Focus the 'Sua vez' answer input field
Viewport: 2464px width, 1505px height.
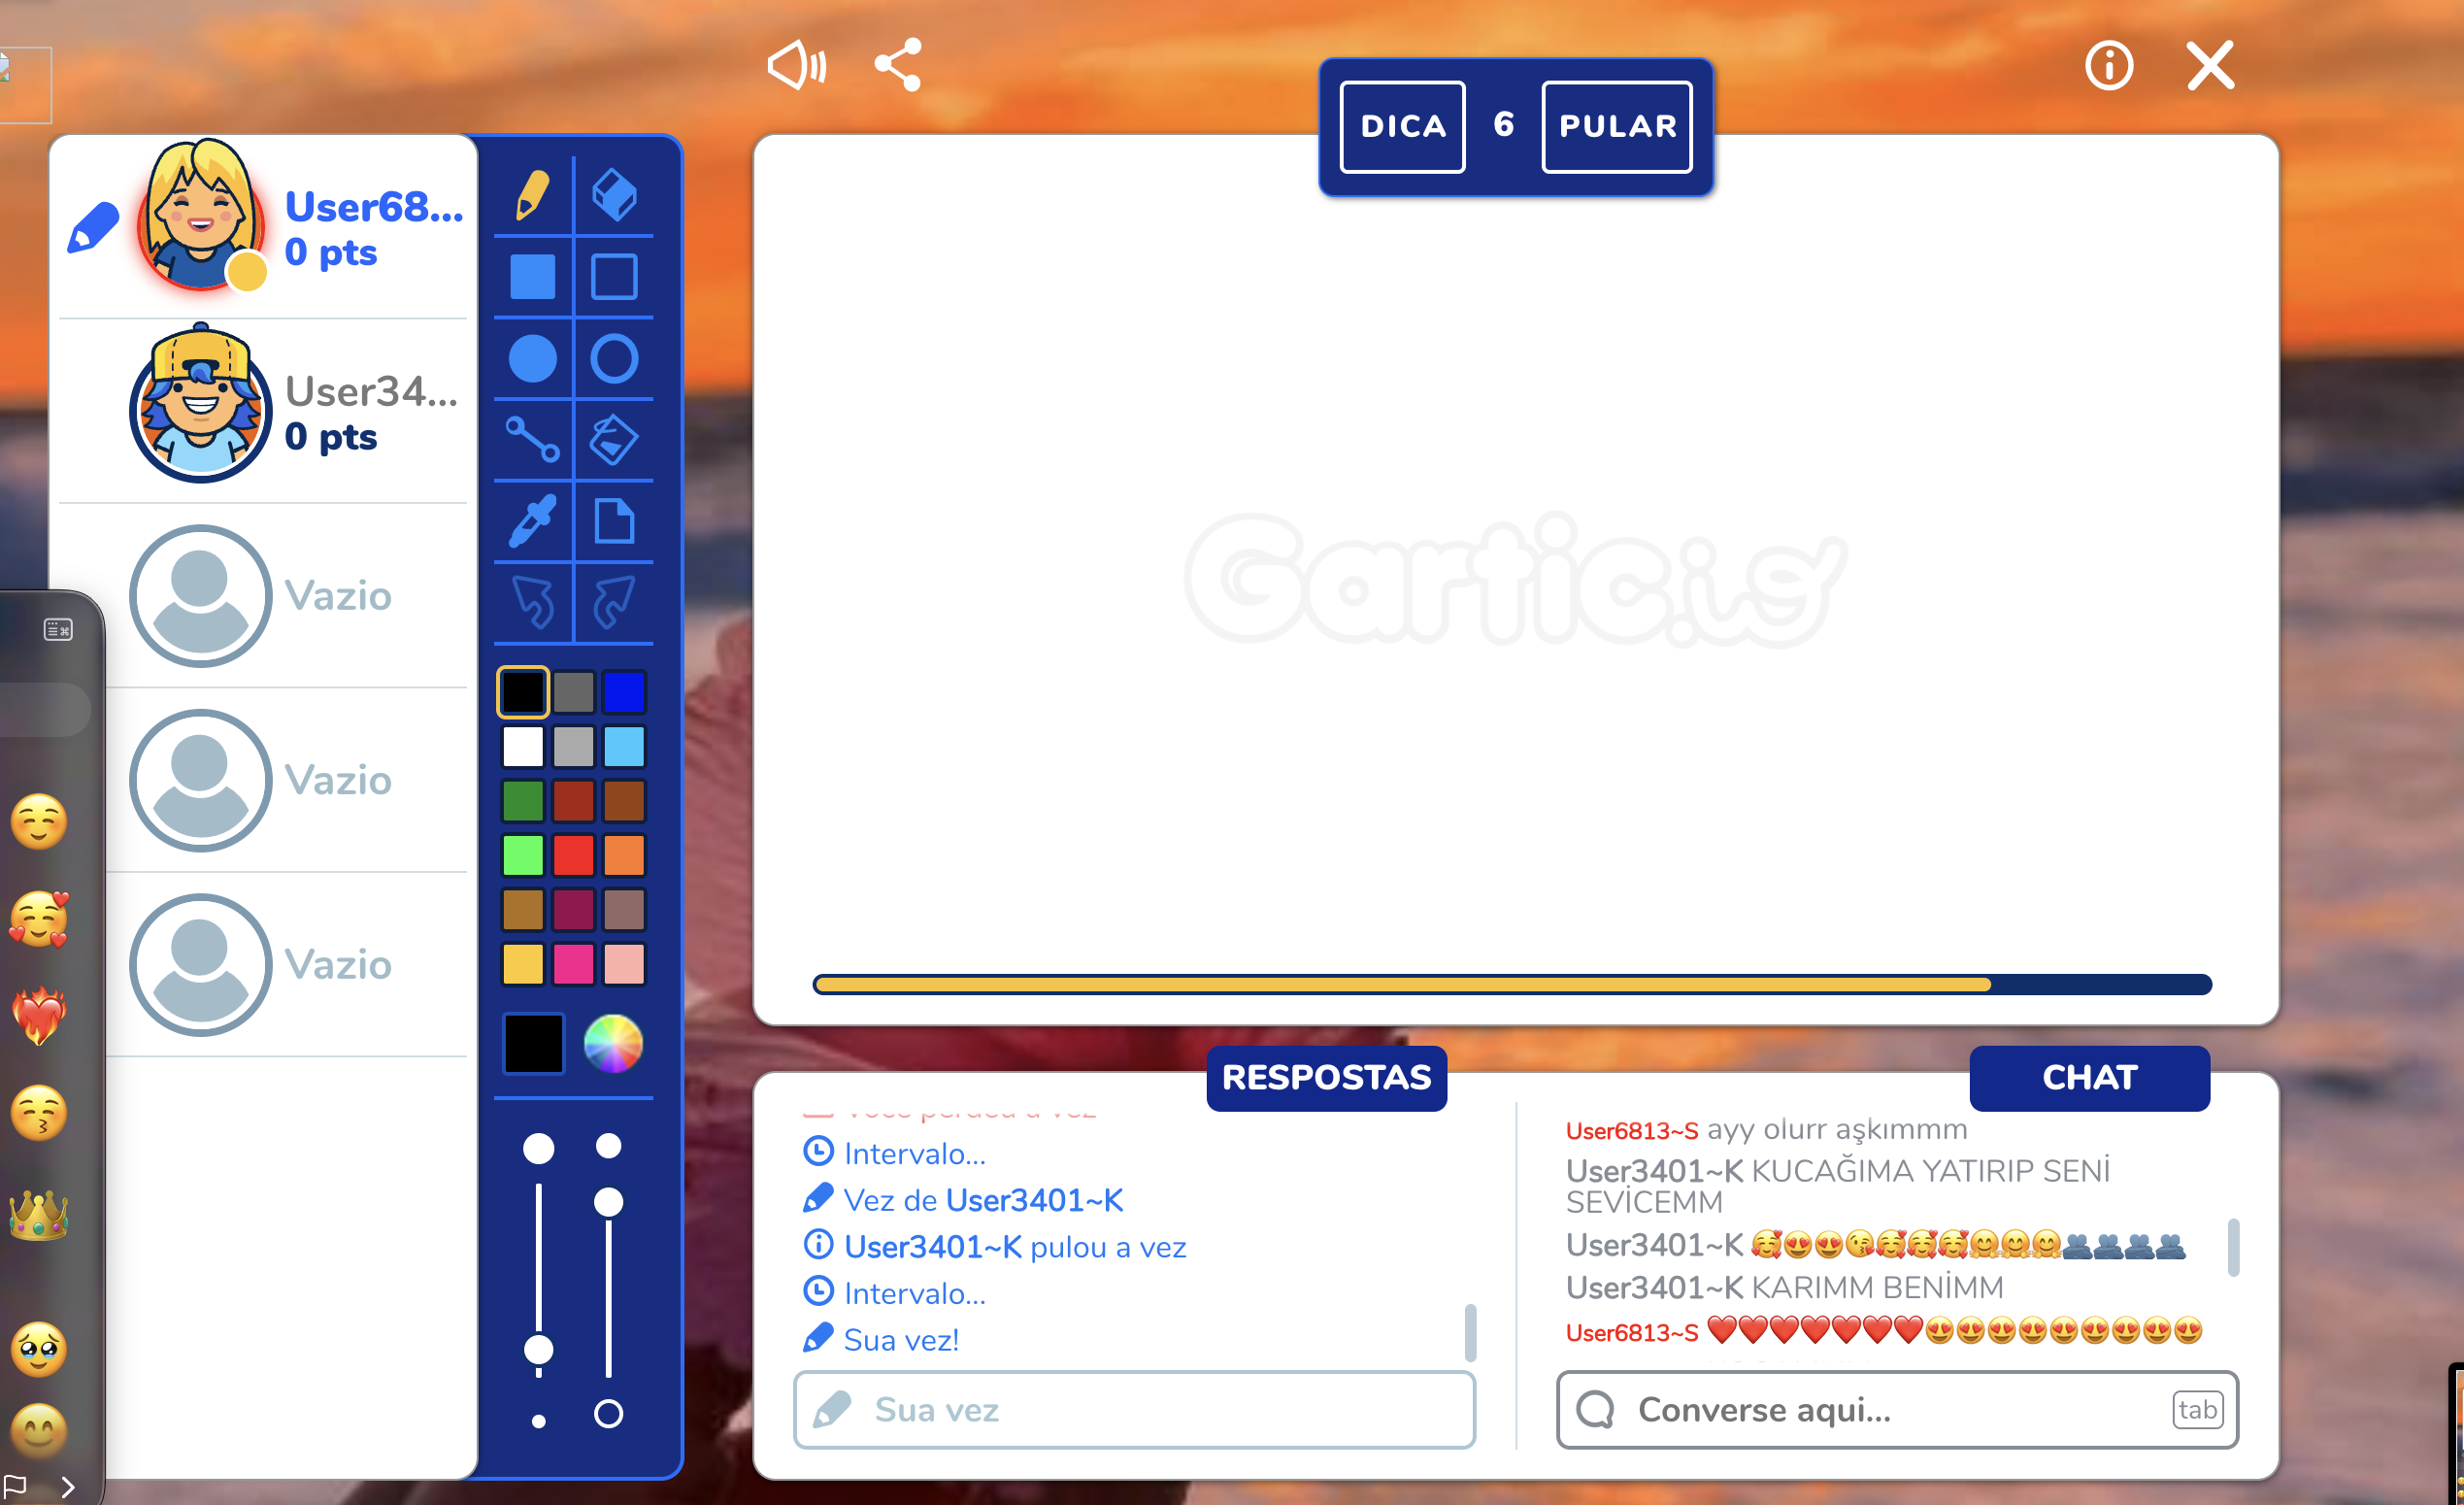(1134, 1410)
